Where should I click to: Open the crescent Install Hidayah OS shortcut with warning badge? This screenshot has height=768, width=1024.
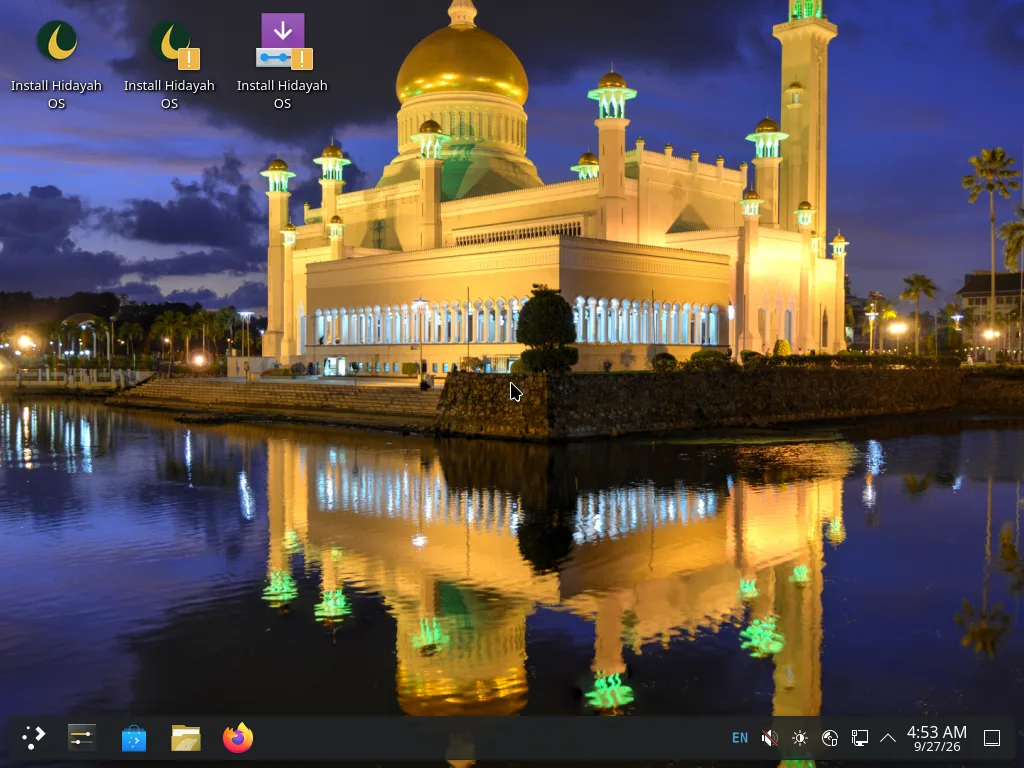pos(170,43)
